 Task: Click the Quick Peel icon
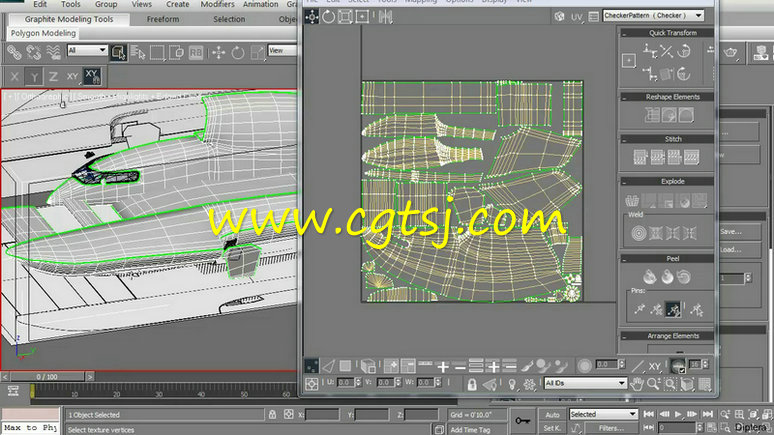(x=650, y=277)
